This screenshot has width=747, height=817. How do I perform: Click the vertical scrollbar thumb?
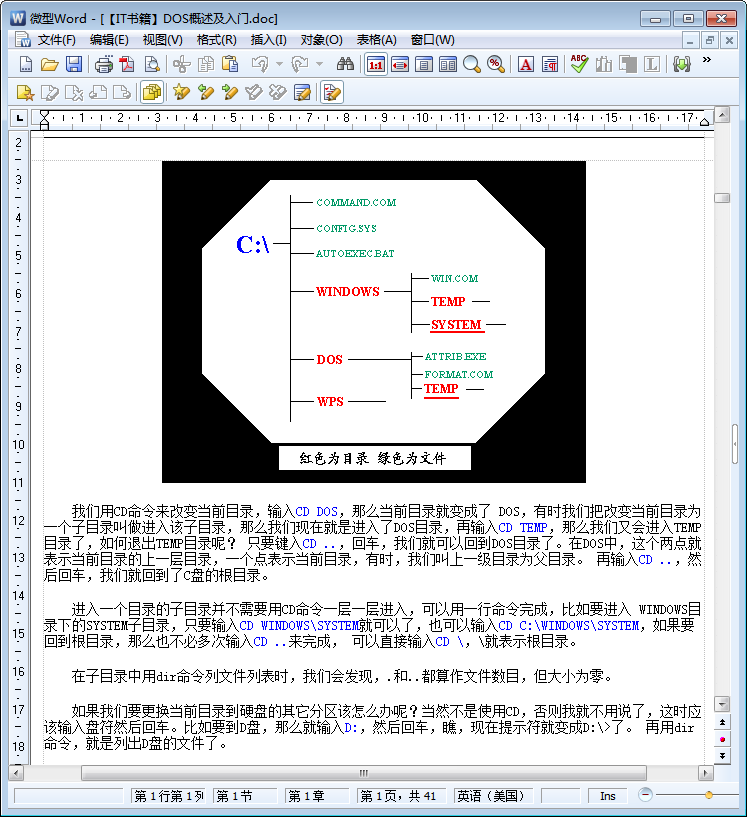pos(722,198)
